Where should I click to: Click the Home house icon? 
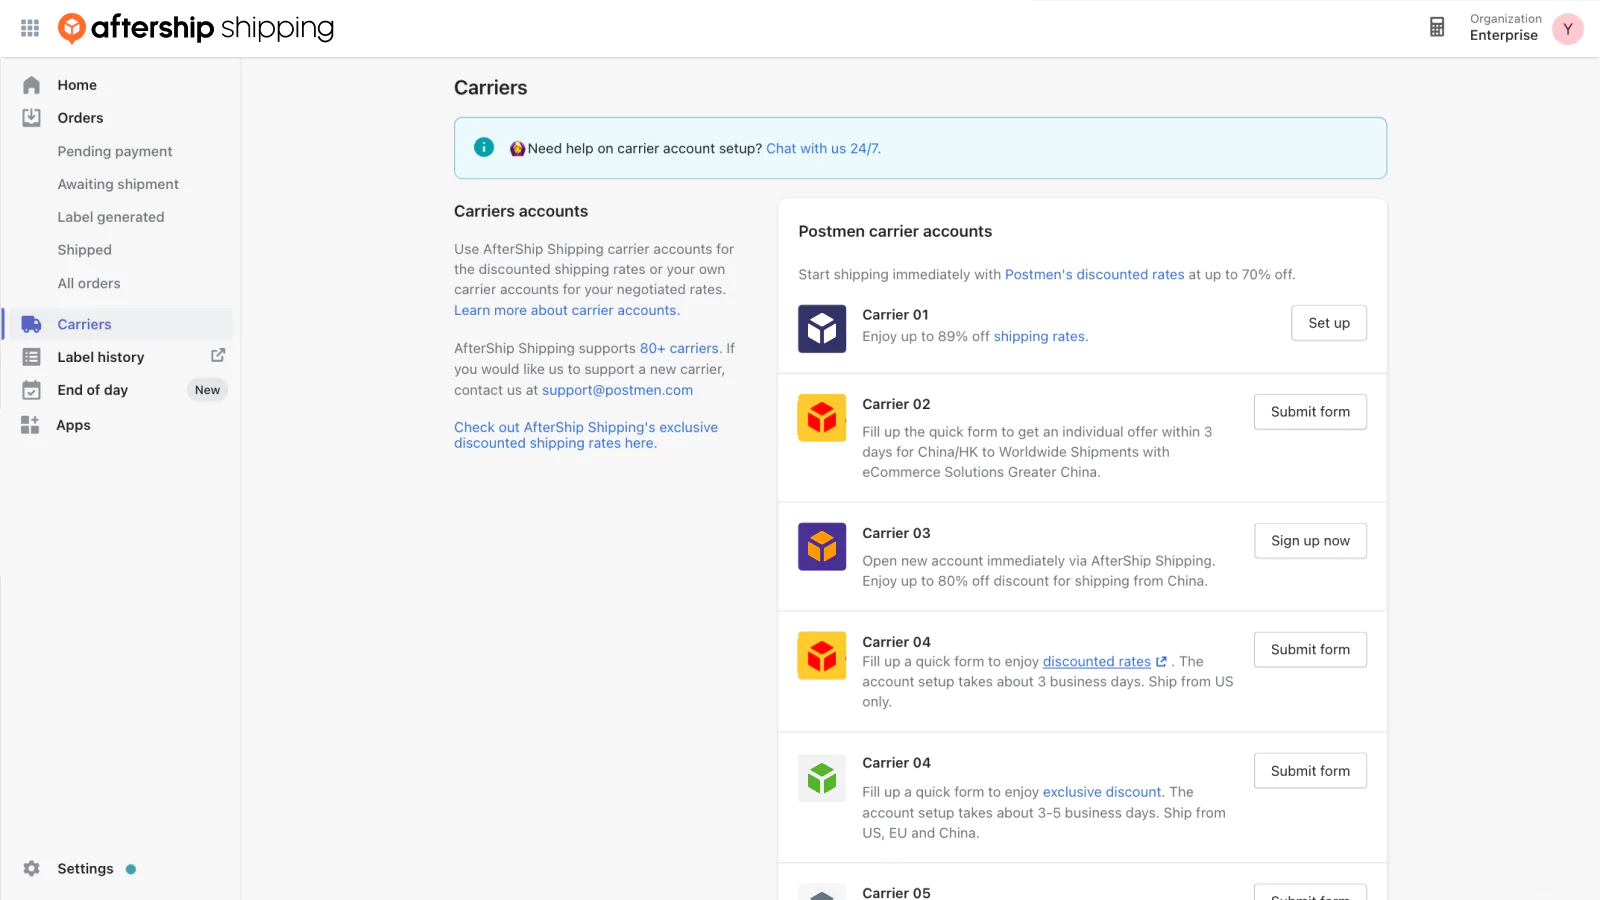pyautogui.click(x=32, y=85)
